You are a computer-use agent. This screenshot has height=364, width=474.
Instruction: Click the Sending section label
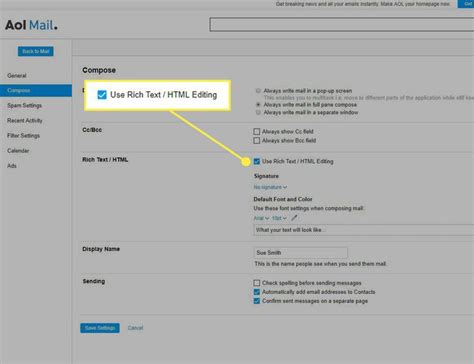click(x=94, y=281)
